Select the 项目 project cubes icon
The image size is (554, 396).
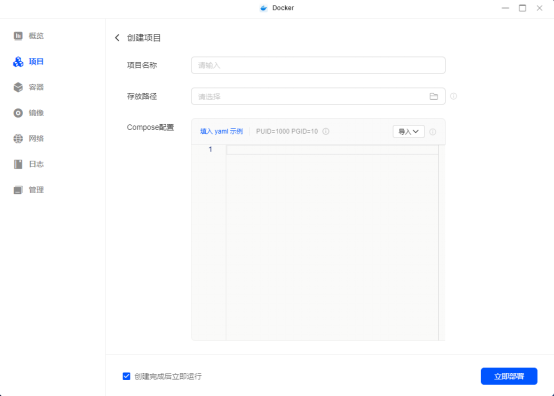point(18,61)
